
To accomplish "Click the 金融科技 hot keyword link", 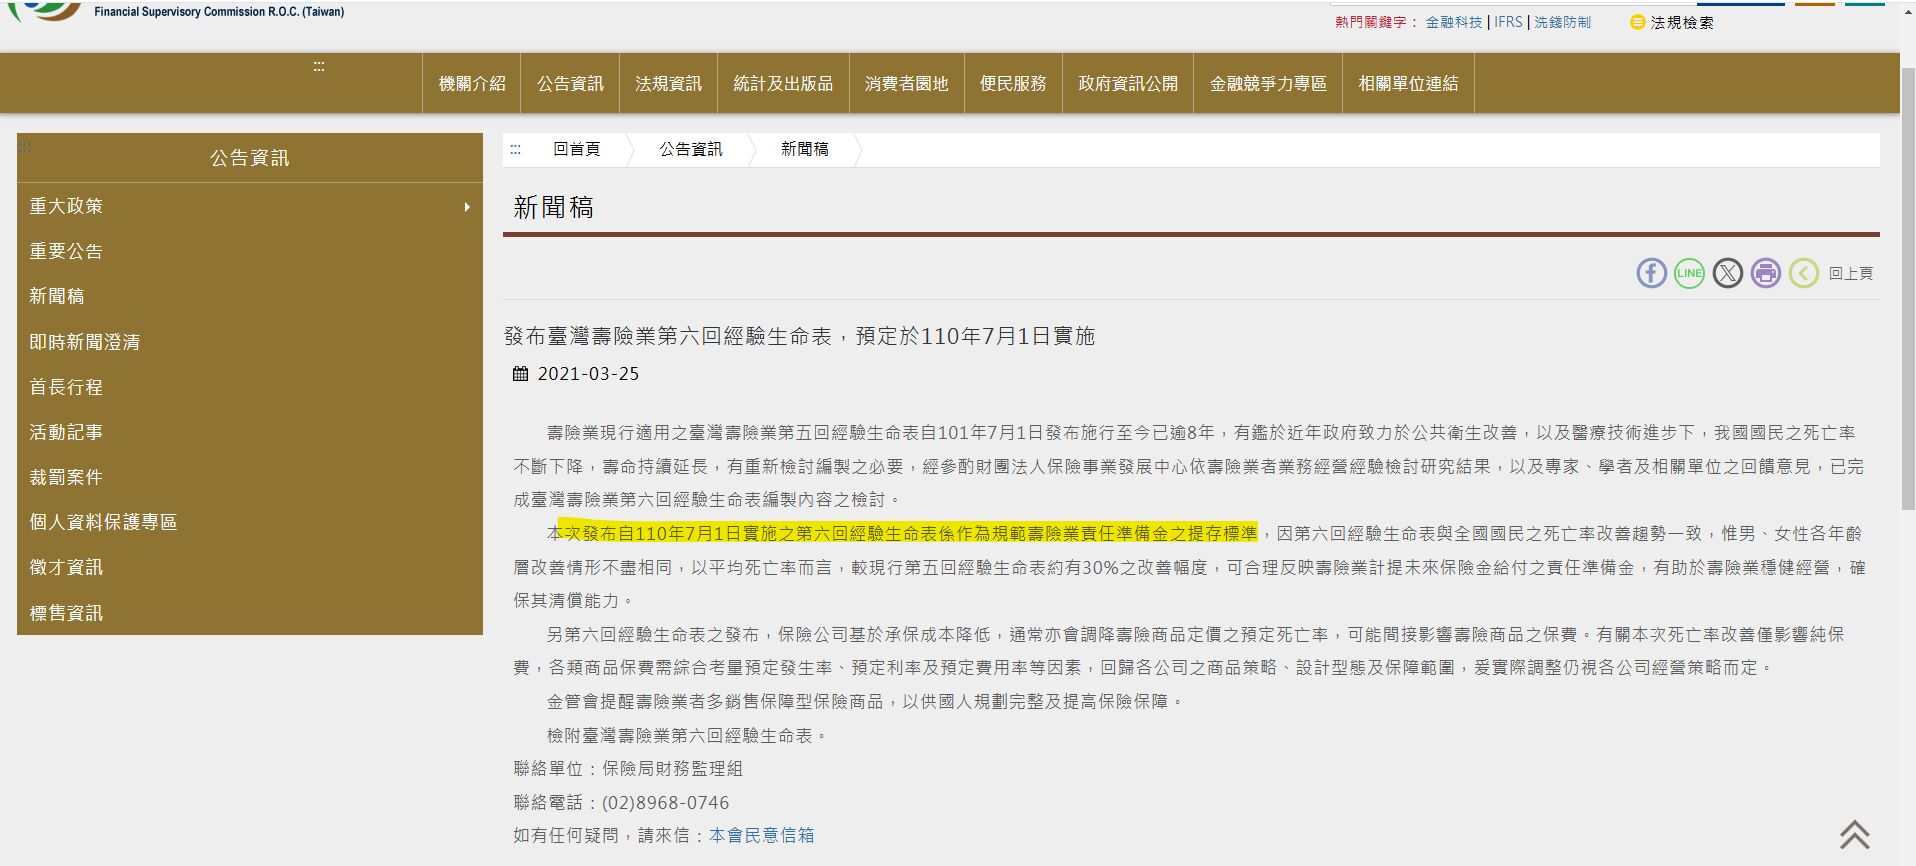I will [x=1453, y=22].
